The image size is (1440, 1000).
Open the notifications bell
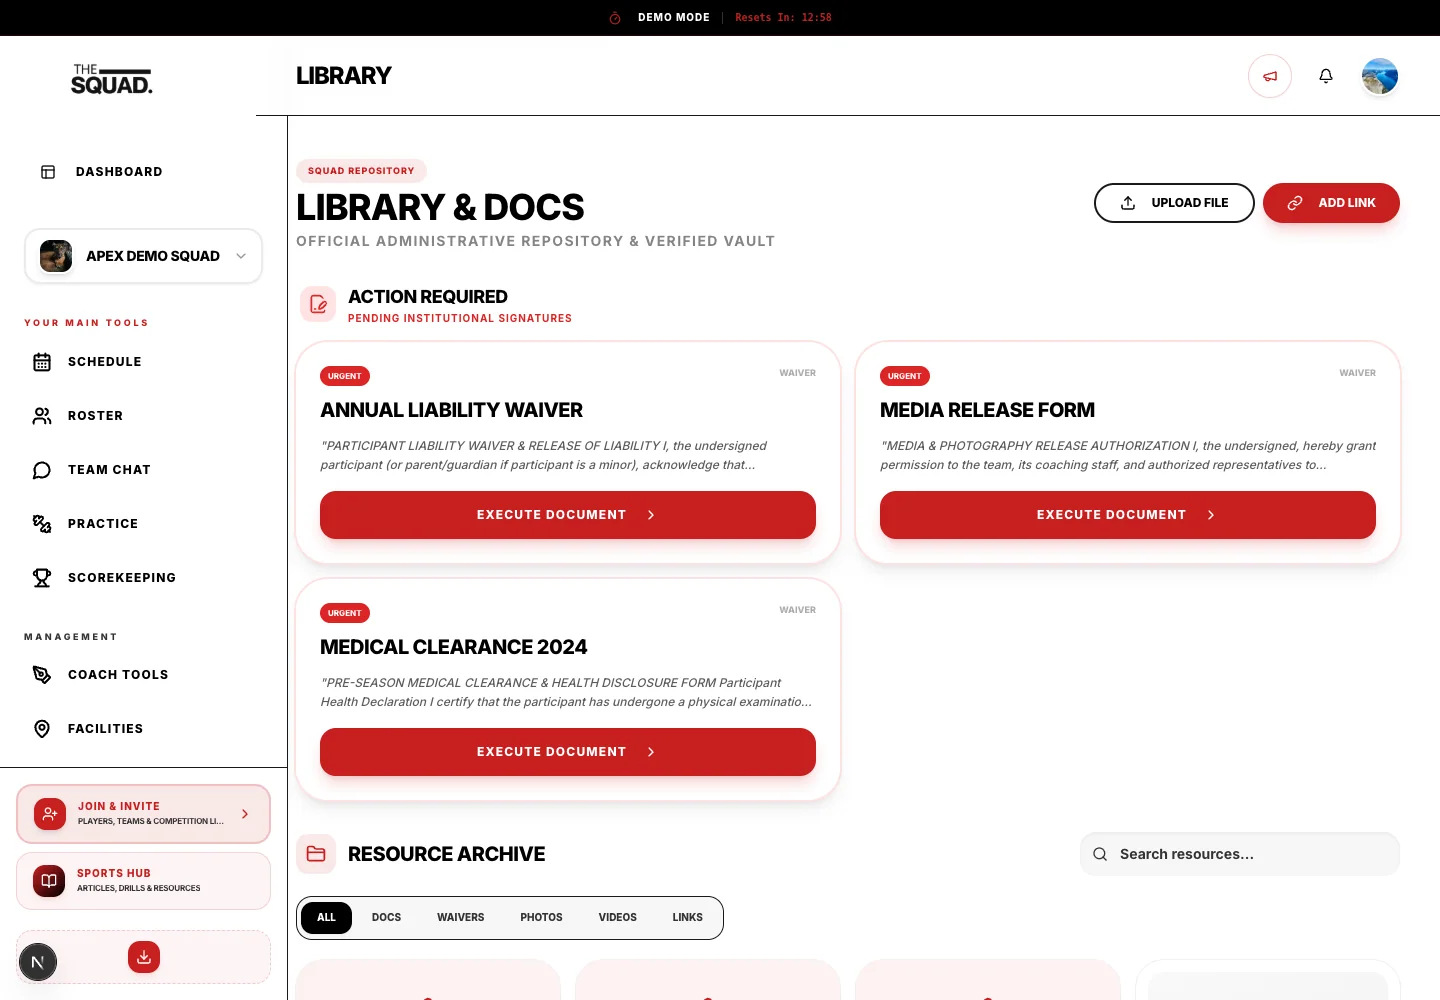tap(1326, 76)
